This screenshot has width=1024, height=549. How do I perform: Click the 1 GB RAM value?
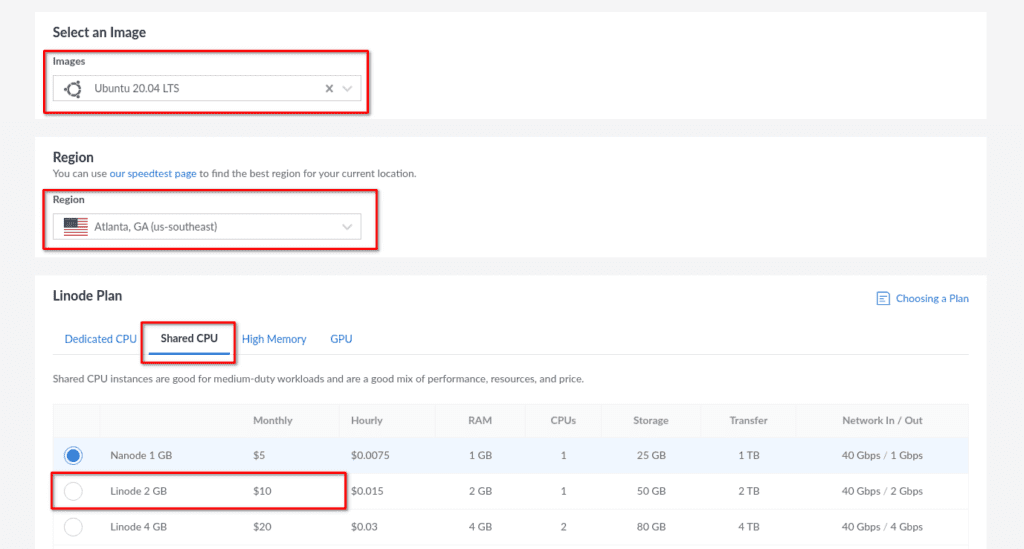coord(480,456)
